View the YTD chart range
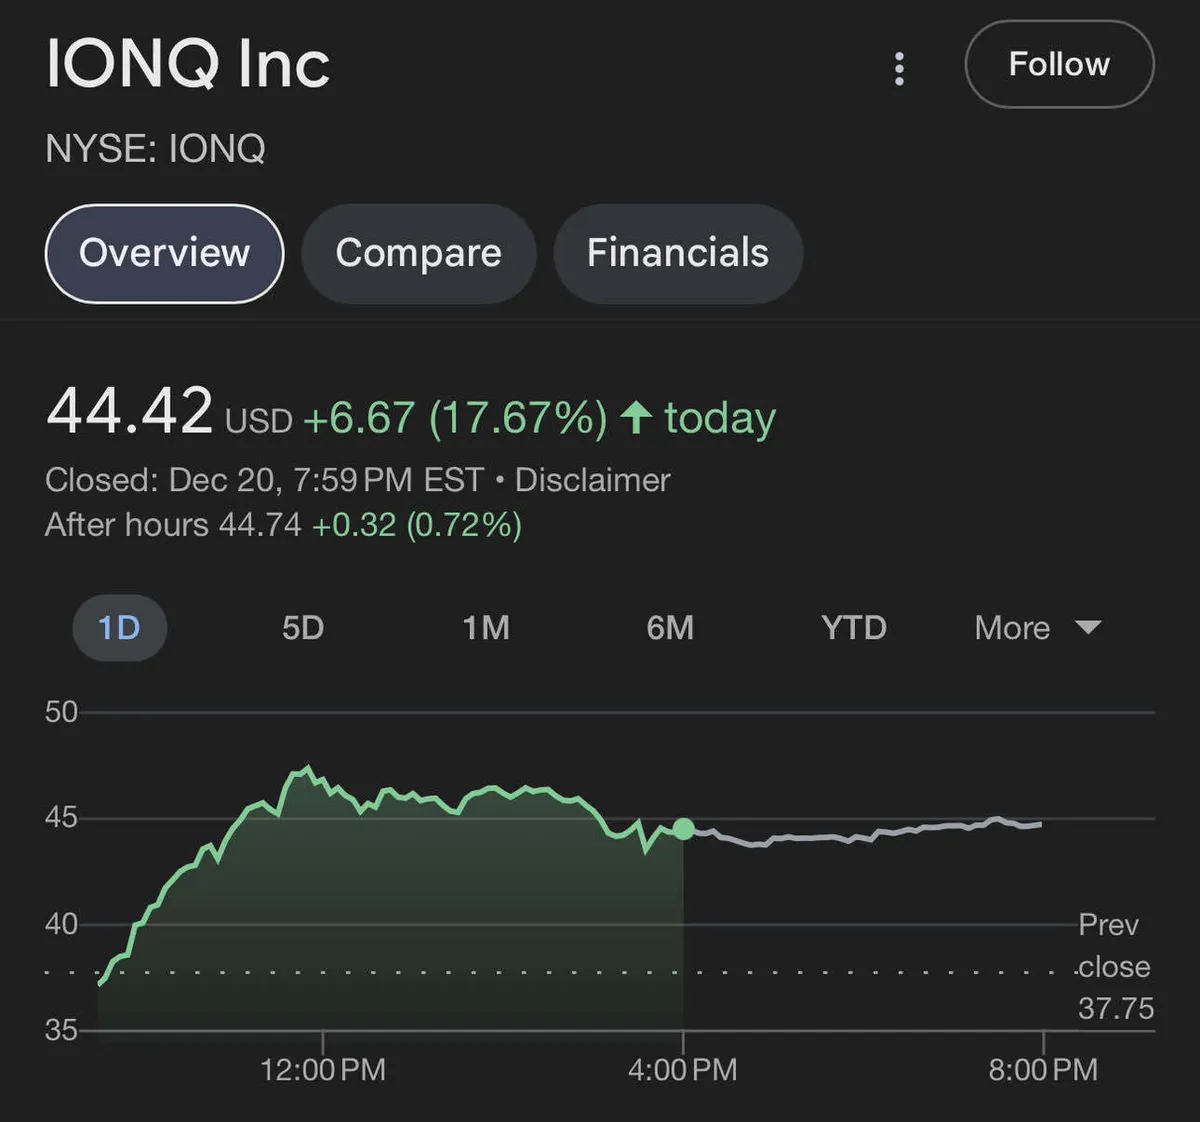The width and height of the screenshot is (1200, 1122). pyautogui.click(x=853, y=628)
